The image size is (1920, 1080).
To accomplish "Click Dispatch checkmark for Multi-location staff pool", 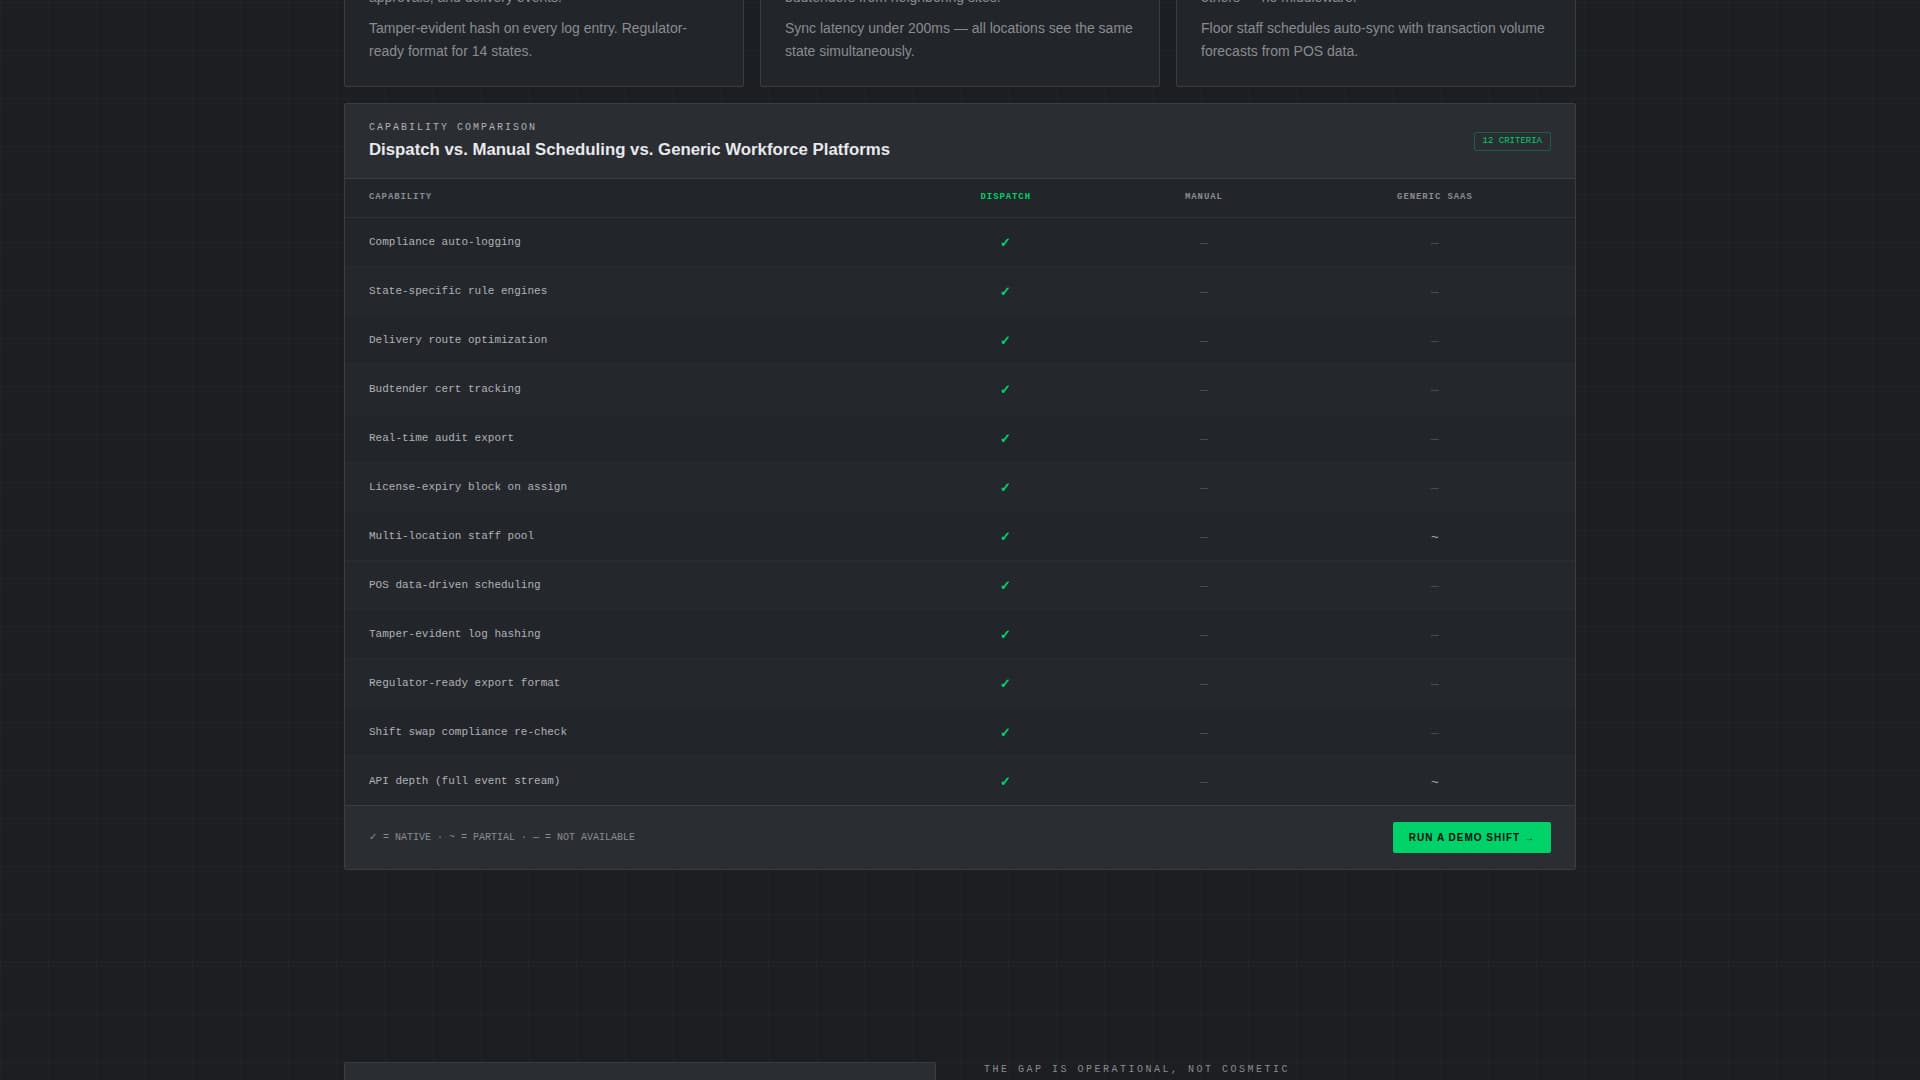I will pos(1005,536).
